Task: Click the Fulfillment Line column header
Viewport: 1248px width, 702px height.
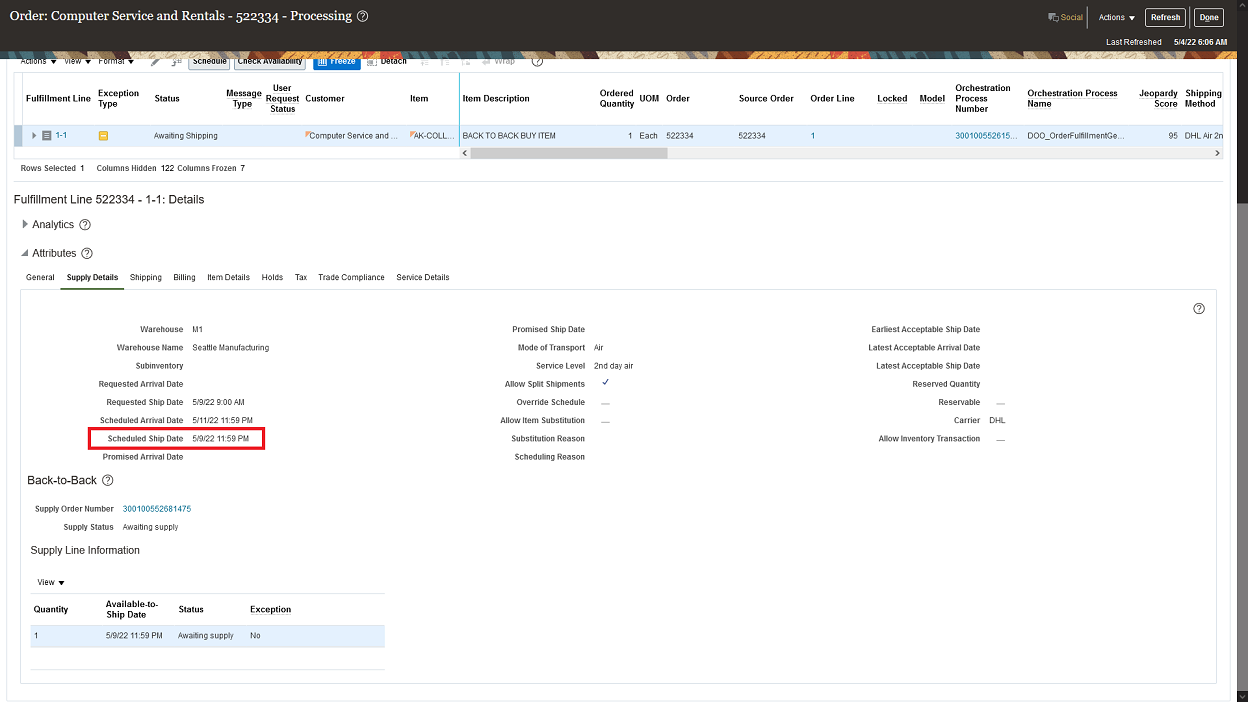Action: tap(58, 98)
